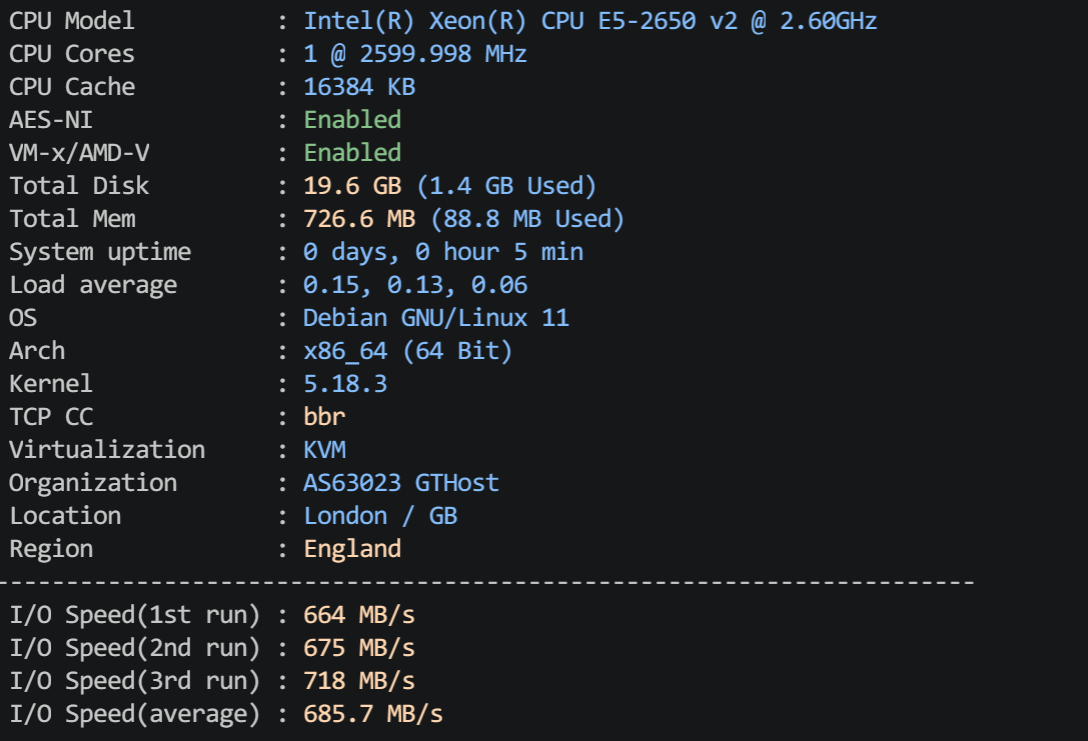Select the '1 @ 2599.998 MHz' cores value
Viewport: 1088px width, 741px height.
click(415, 54)
